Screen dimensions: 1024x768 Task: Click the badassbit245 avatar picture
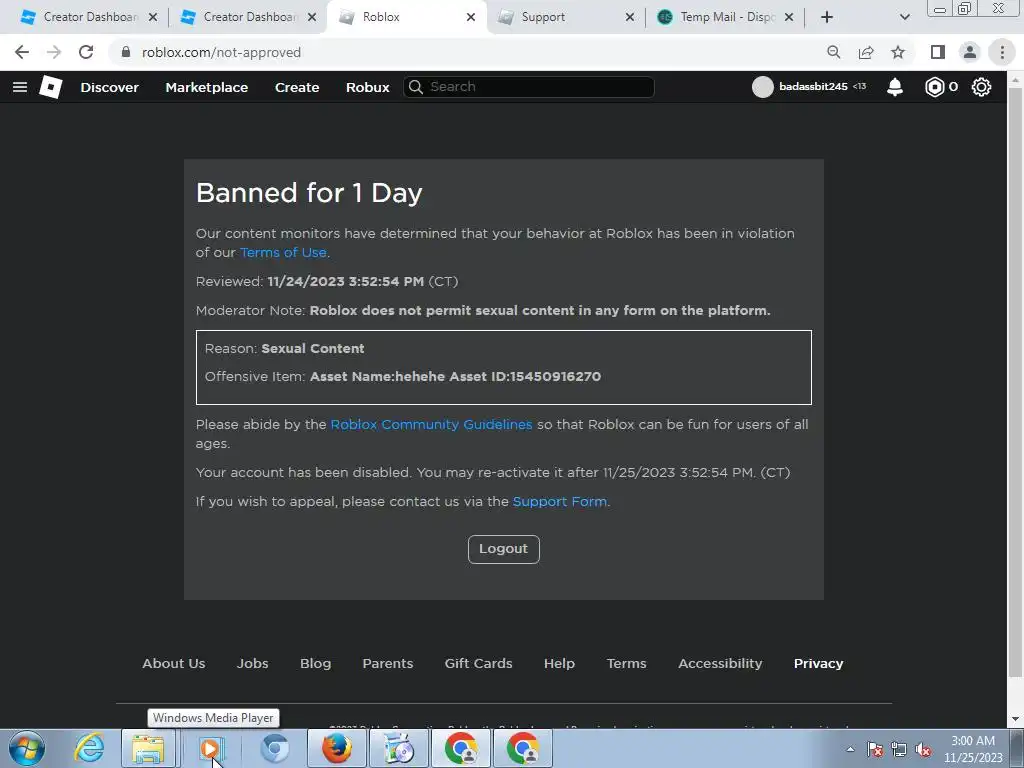click(762, 87)
